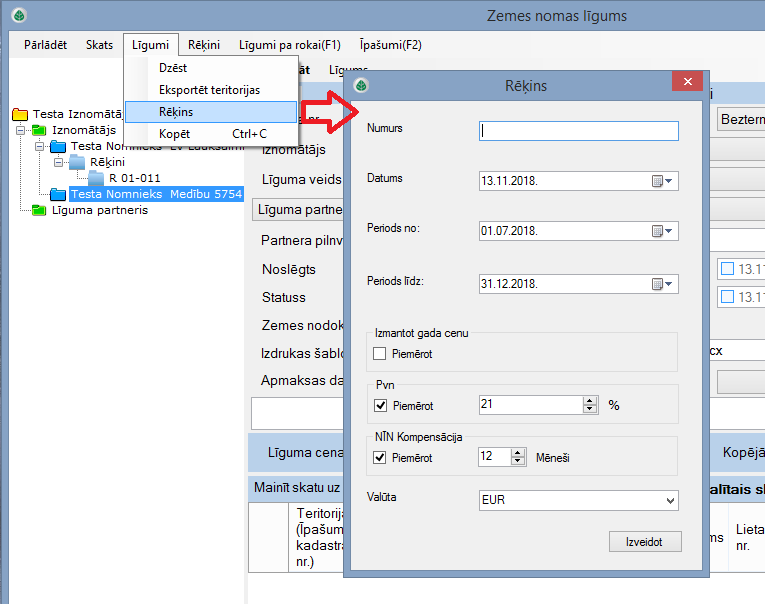The height and width of the screenshot is (604, 765).
Task: Select Eksportēt teritorijas from the menu
Action: click(209, 90)
